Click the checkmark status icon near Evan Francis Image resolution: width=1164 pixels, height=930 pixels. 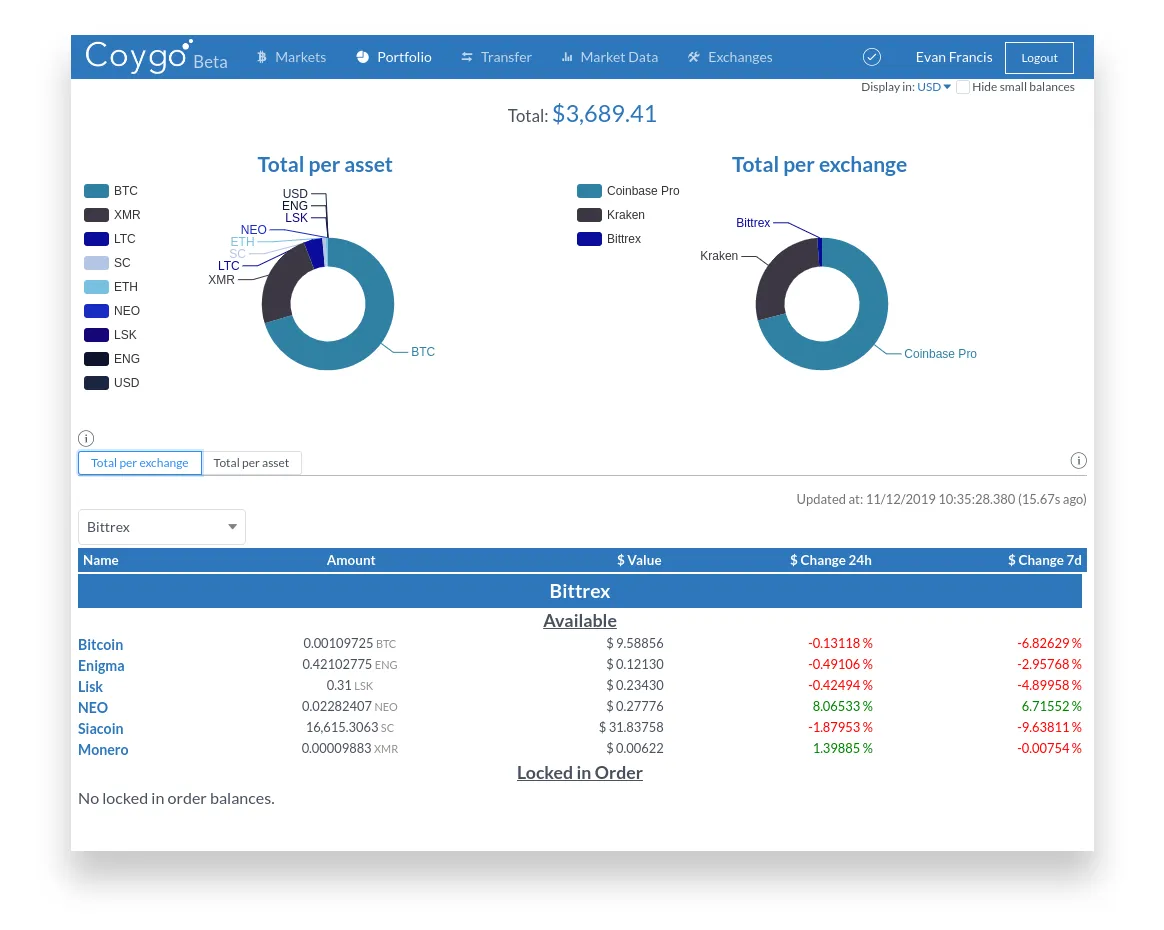pyautogui.click(x=872, y=57)
